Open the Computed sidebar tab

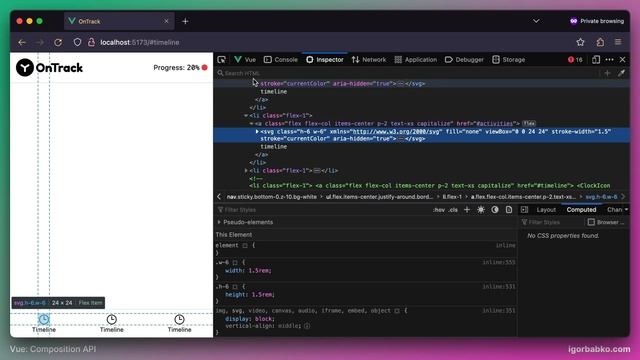pos(581,210)
